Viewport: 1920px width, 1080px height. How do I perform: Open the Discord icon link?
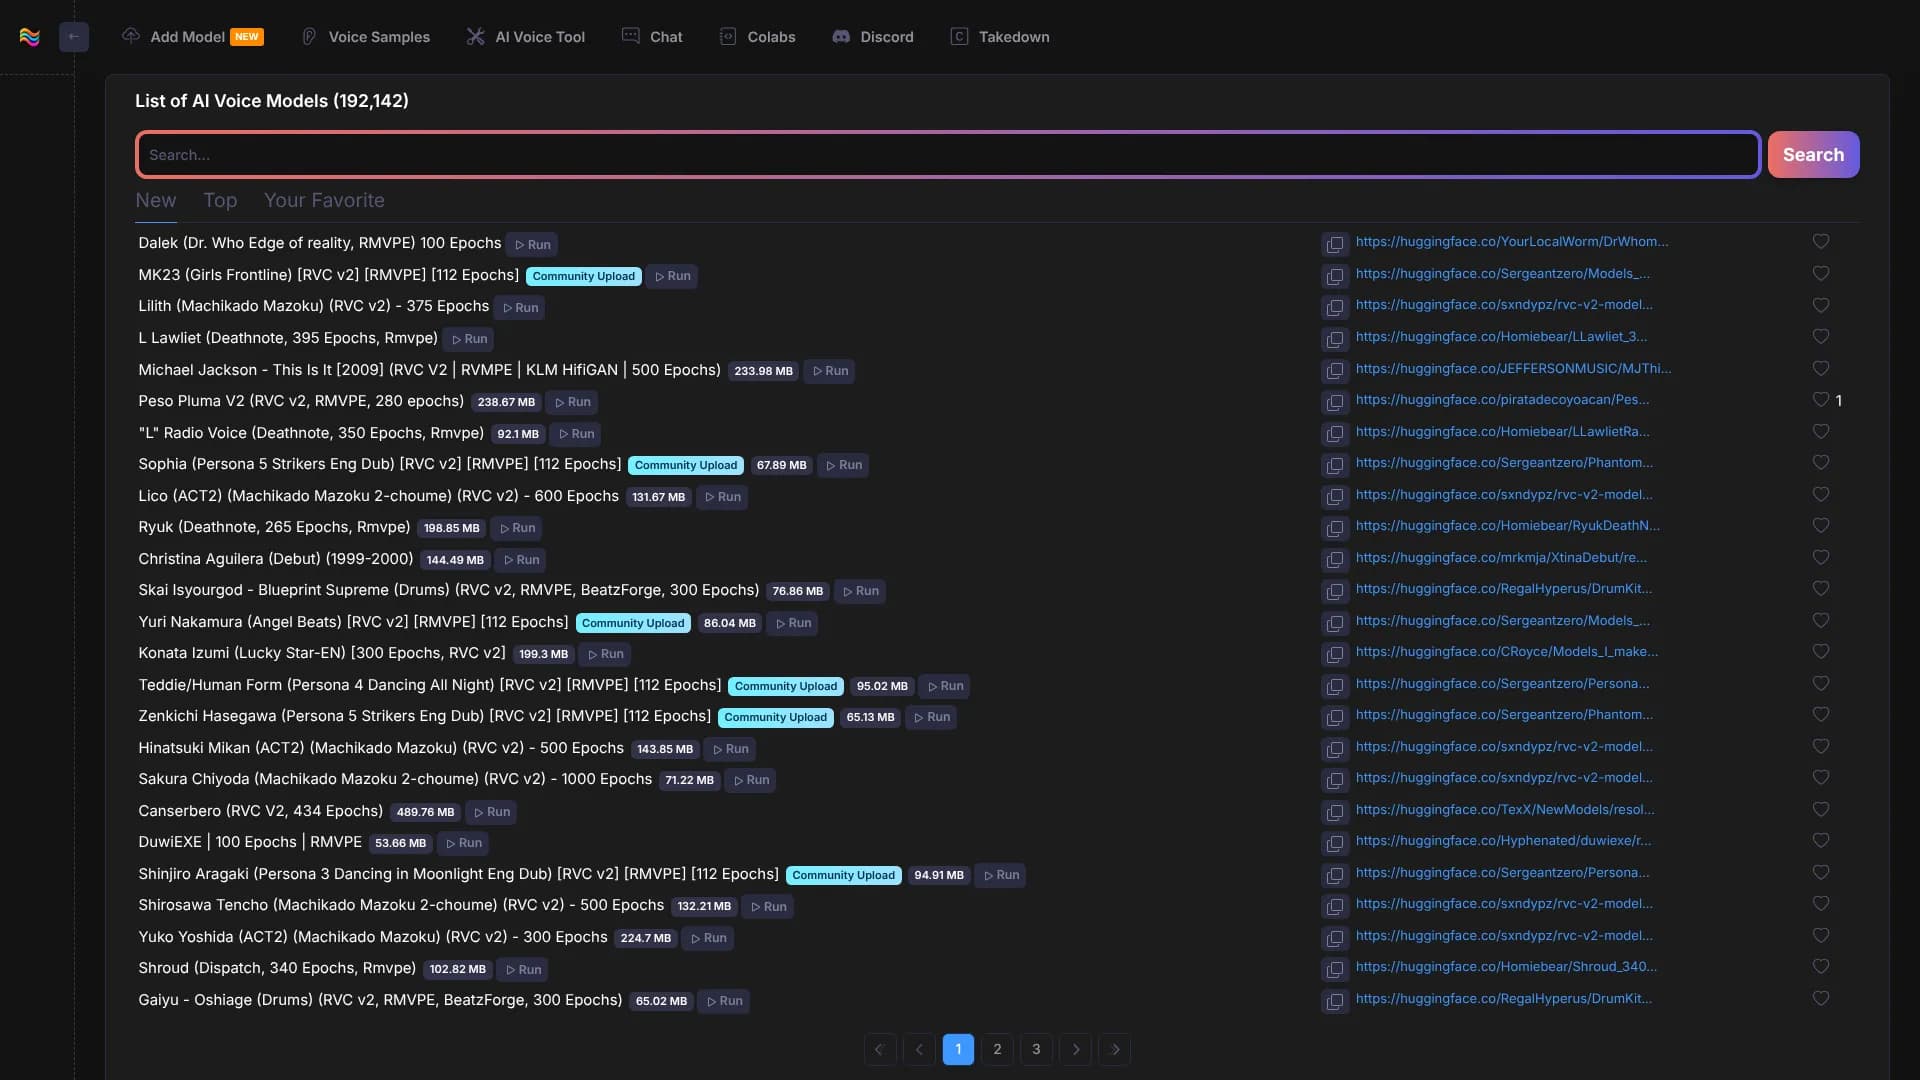[841, 37]
